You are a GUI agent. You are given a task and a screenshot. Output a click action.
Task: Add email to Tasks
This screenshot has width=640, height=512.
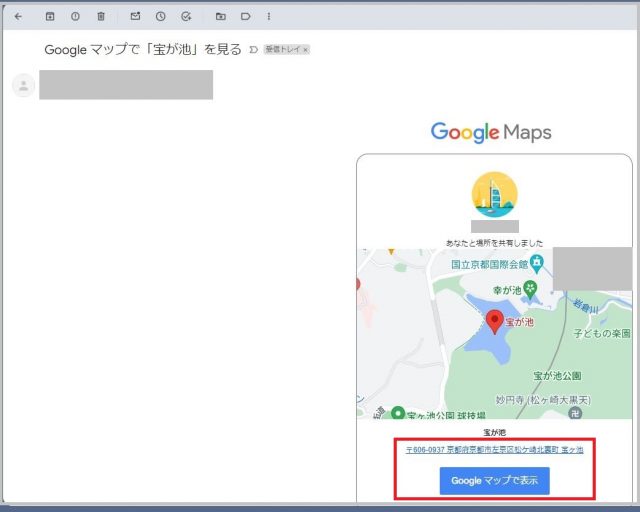coord(186,16)
